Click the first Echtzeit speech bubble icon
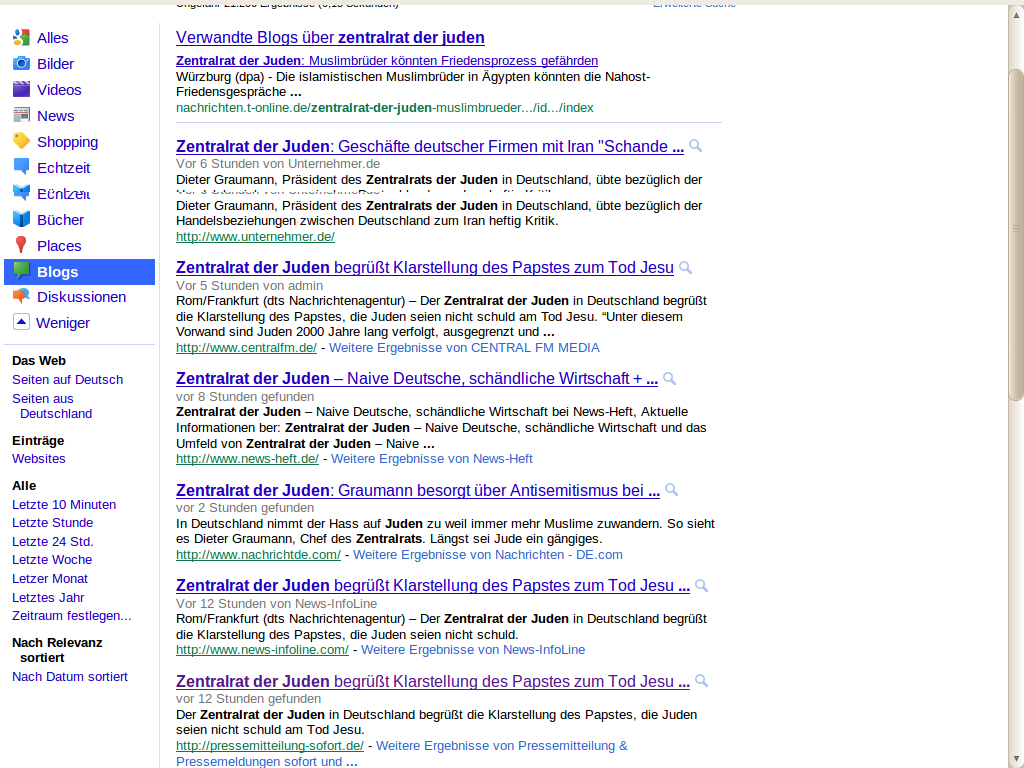The height and width of the screenshot is (768, 1024). 22,167
